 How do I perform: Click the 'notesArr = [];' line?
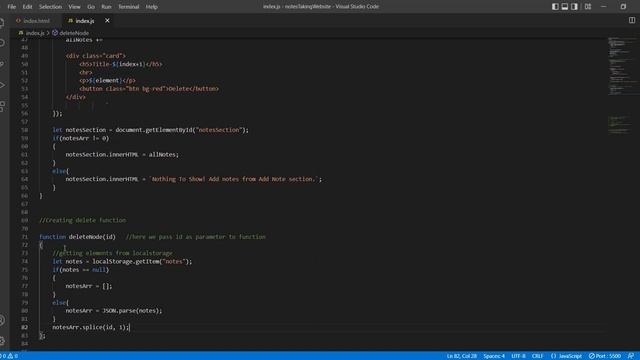89,286
